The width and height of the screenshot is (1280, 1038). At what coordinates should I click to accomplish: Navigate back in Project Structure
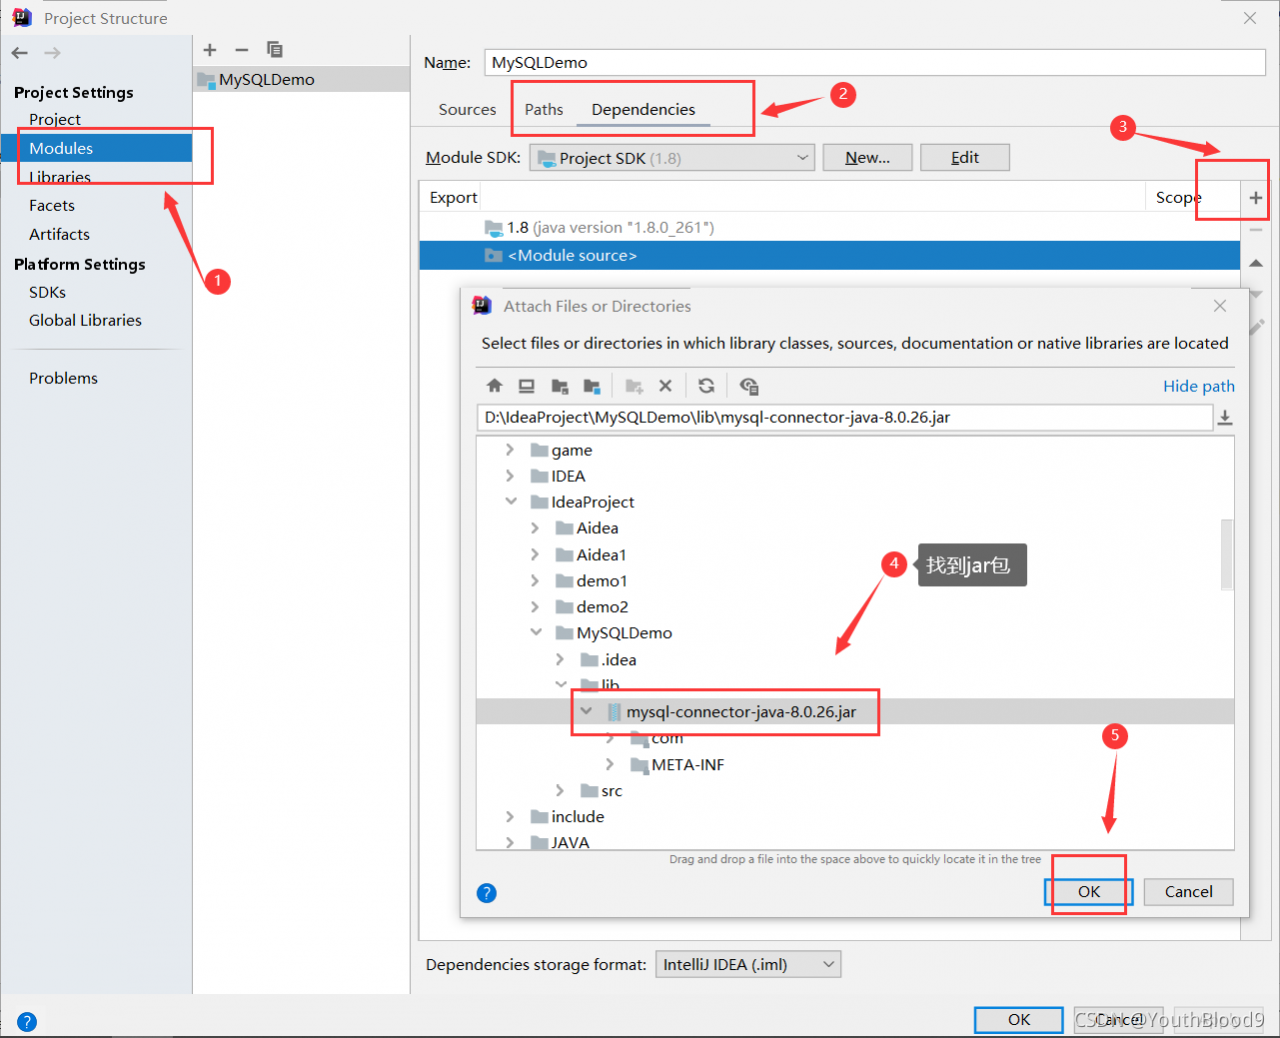pos(20,53)
